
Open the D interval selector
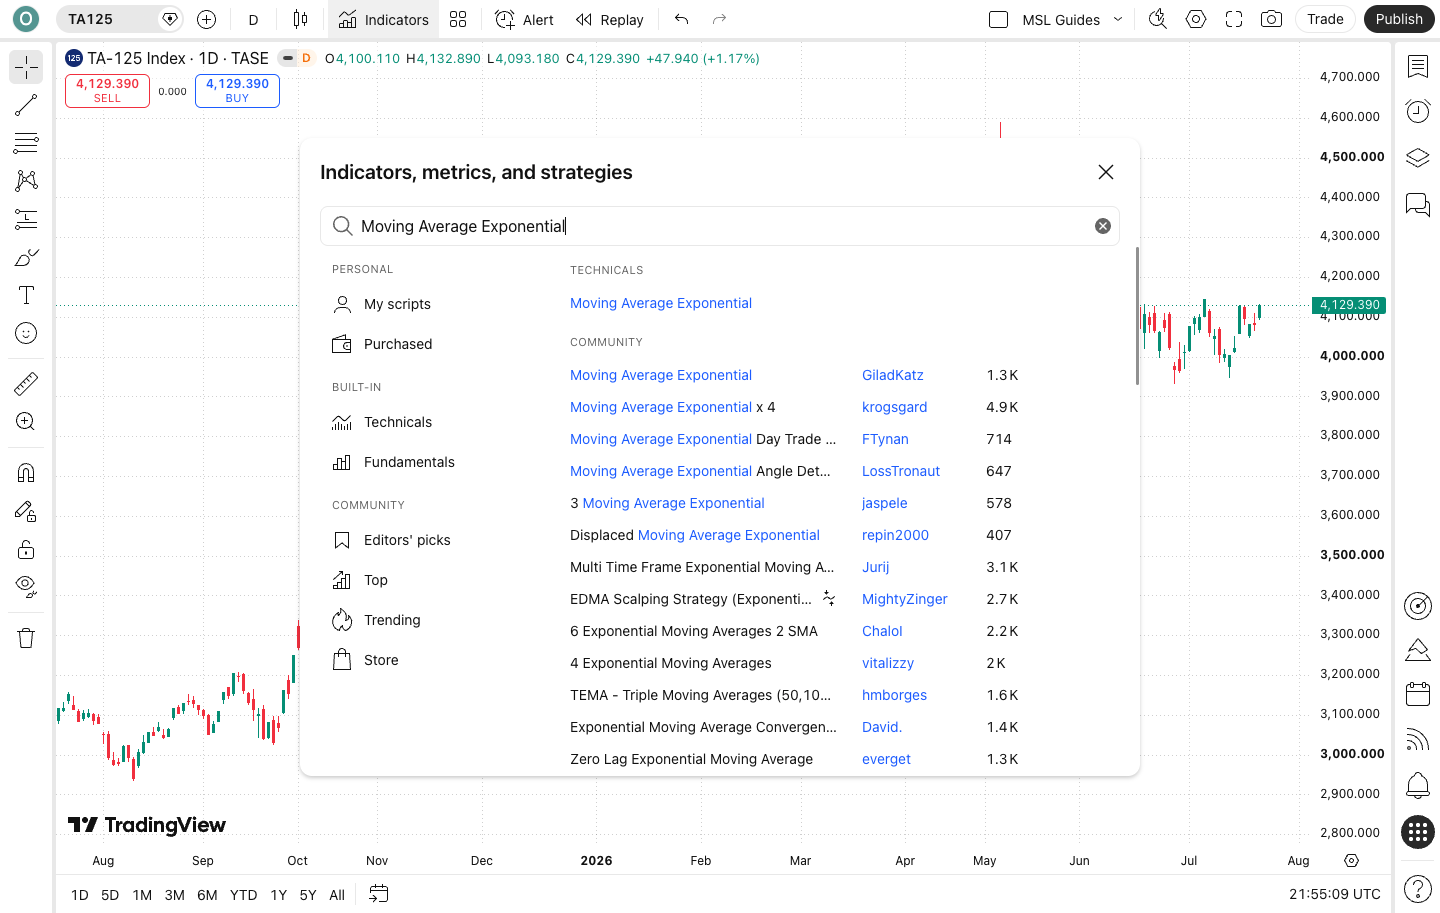254,19
